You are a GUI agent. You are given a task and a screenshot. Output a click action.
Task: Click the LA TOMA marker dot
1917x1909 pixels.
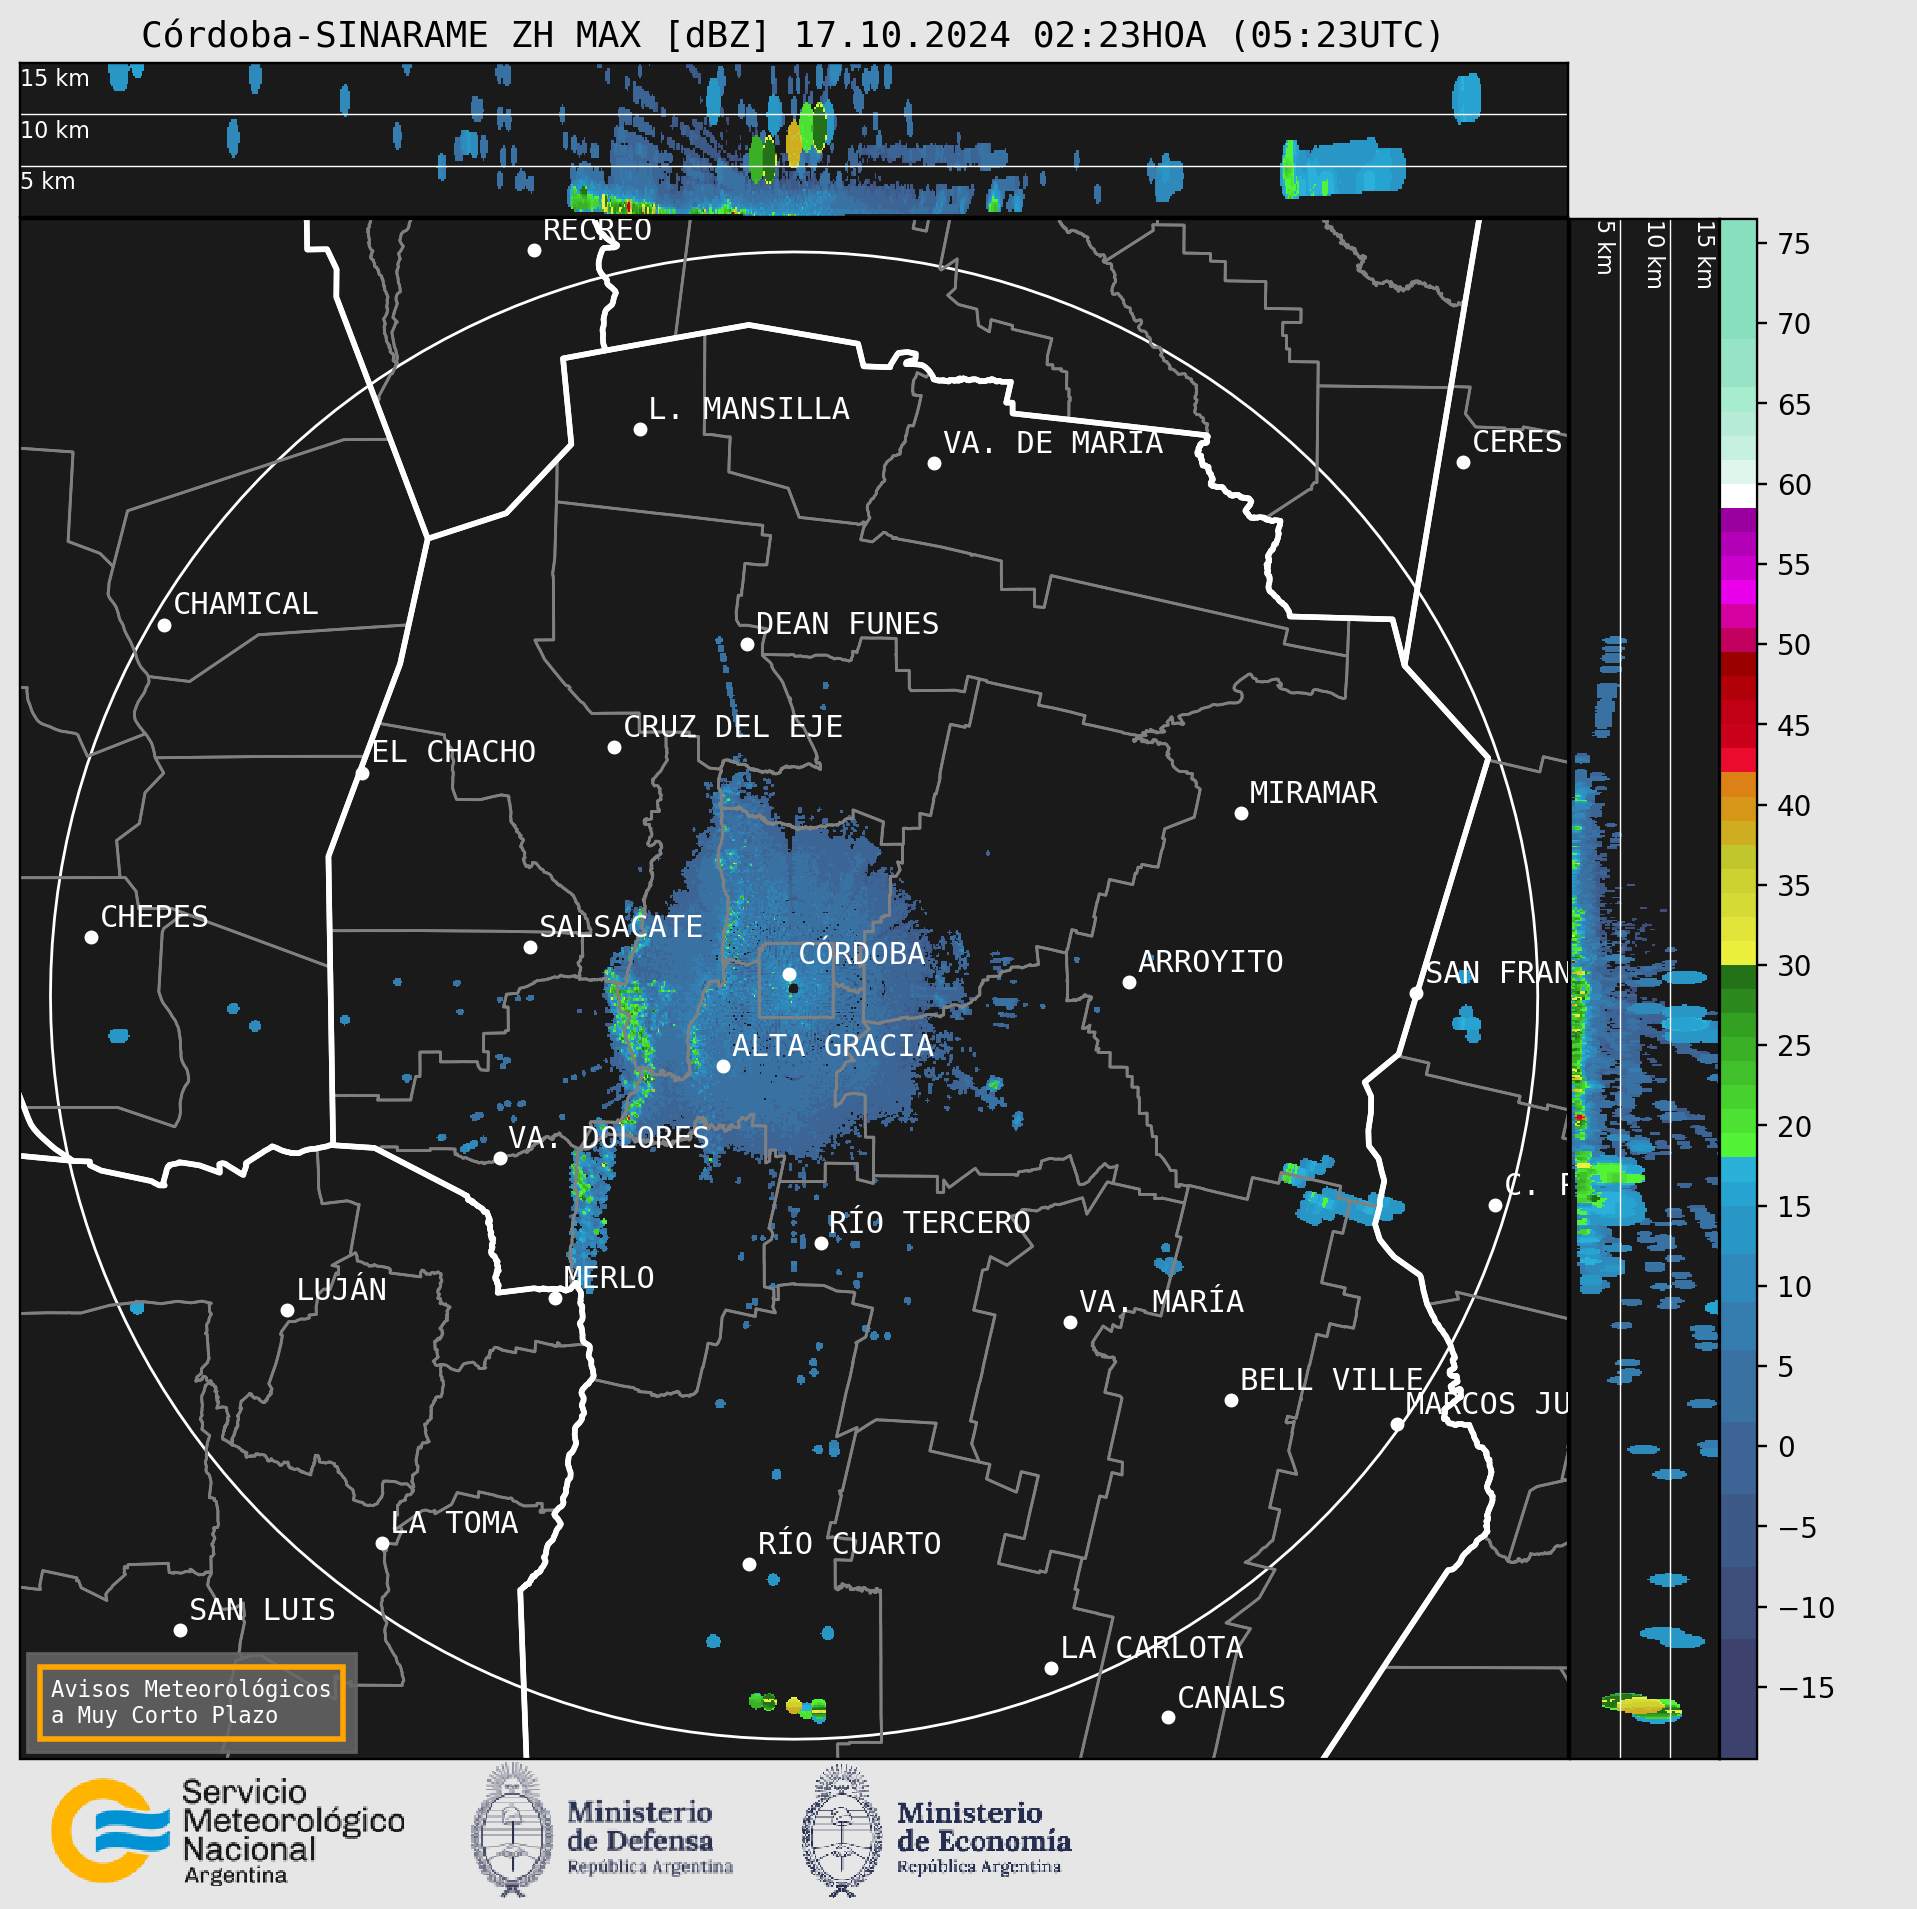382,1543
